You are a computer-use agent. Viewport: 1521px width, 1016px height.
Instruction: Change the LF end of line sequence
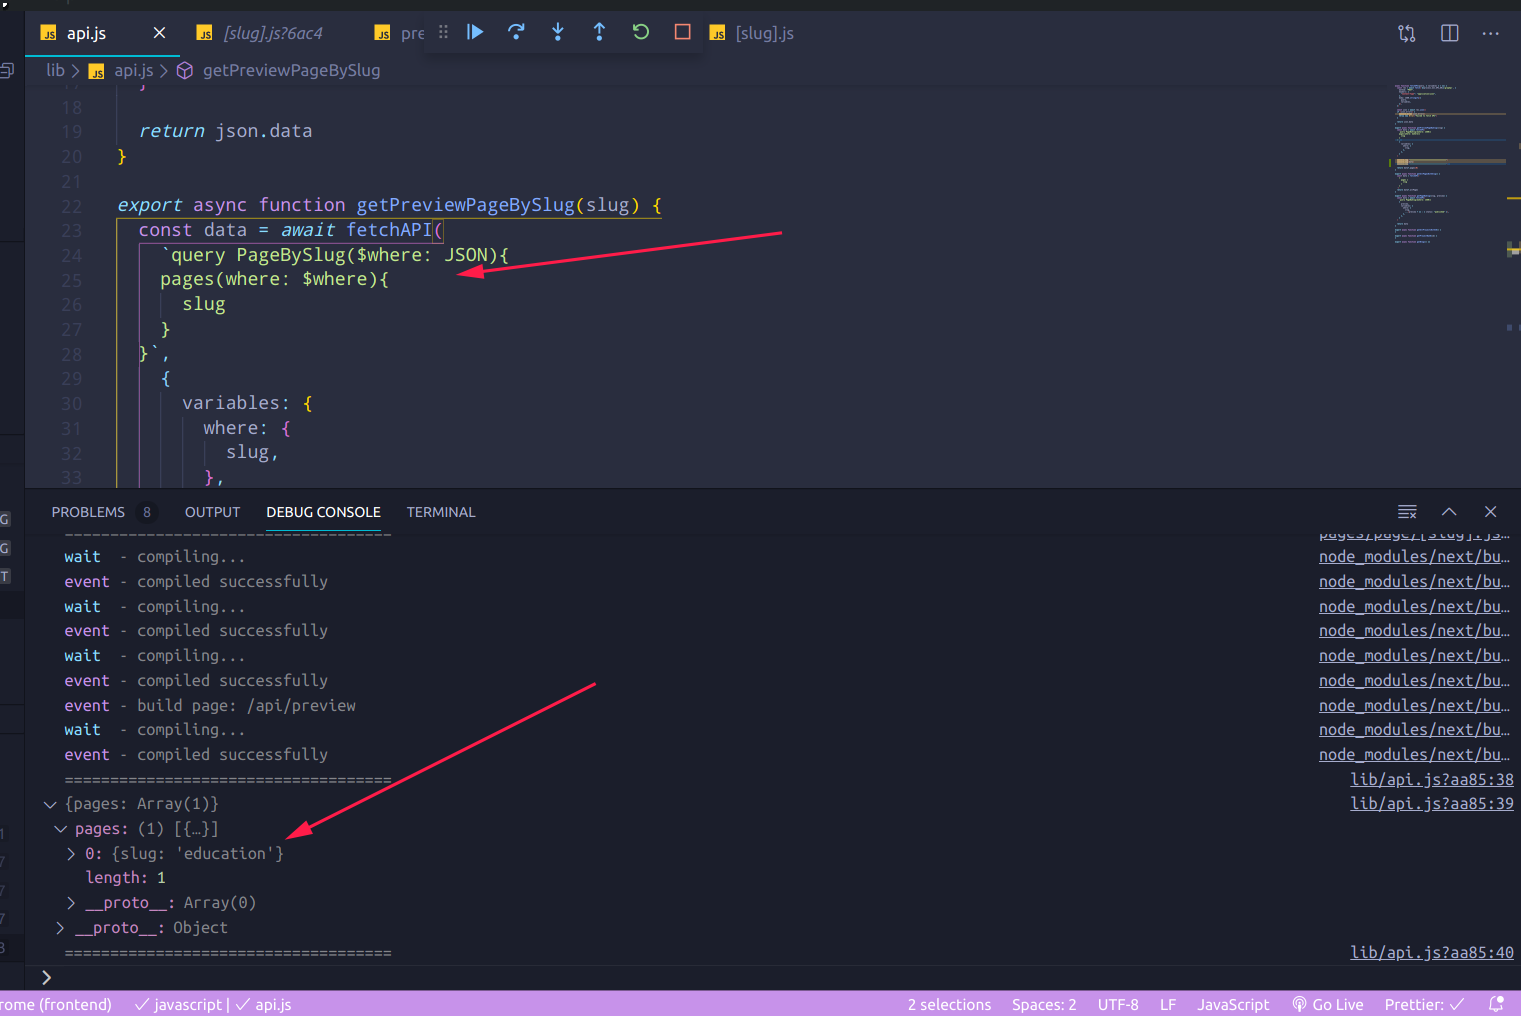coord(1168,1004)
